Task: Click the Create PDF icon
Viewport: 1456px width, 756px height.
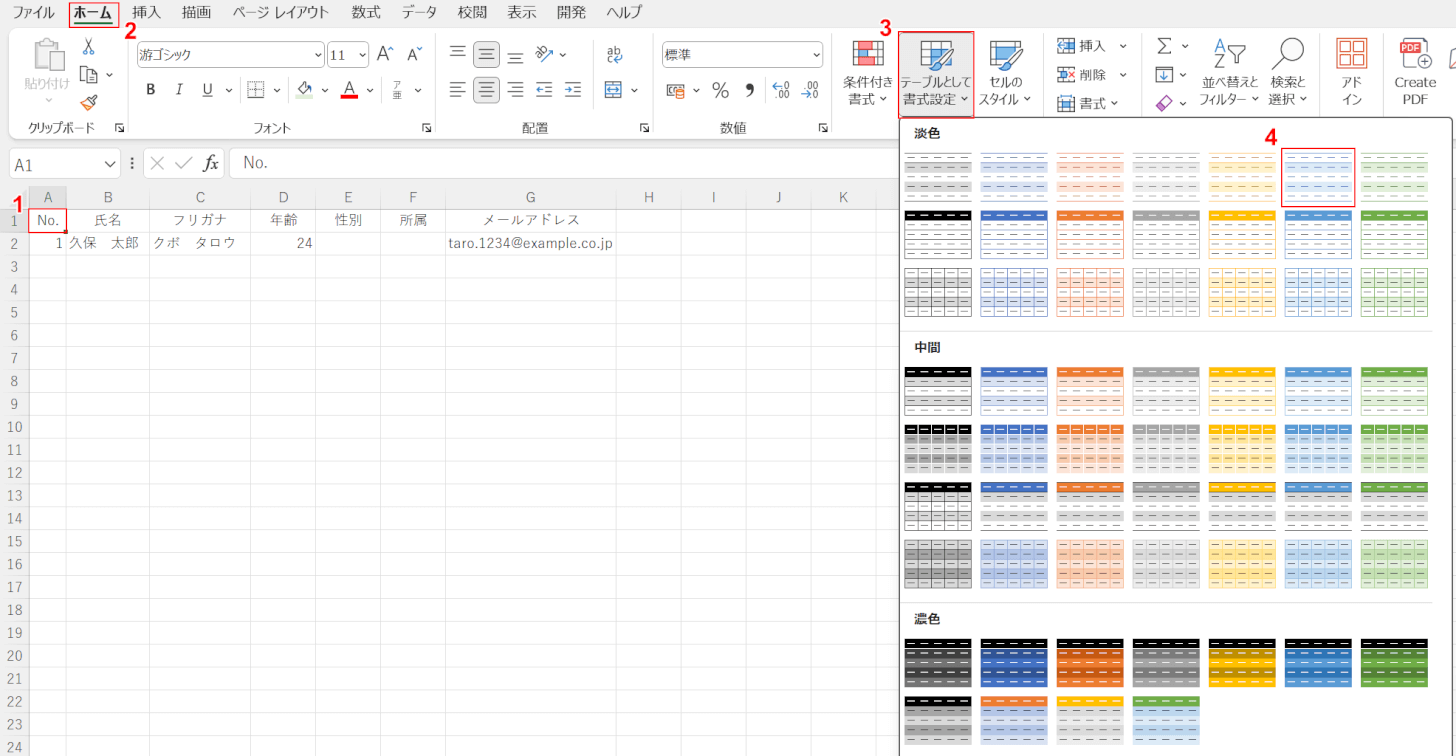Action: (x=1414, y=72)
